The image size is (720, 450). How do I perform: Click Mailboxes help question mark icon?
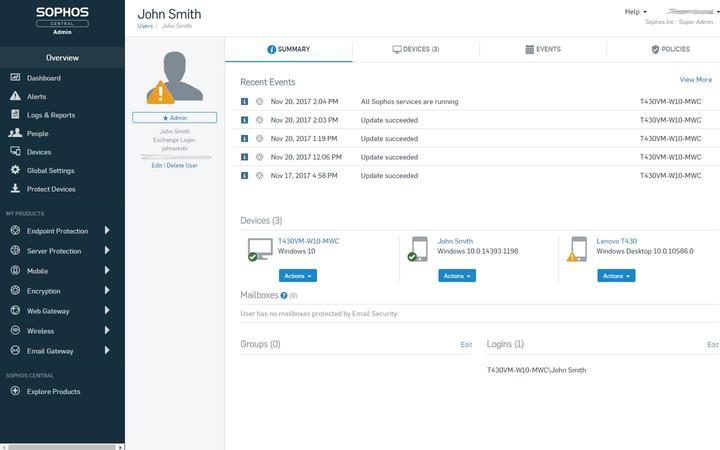click(284, 295)
